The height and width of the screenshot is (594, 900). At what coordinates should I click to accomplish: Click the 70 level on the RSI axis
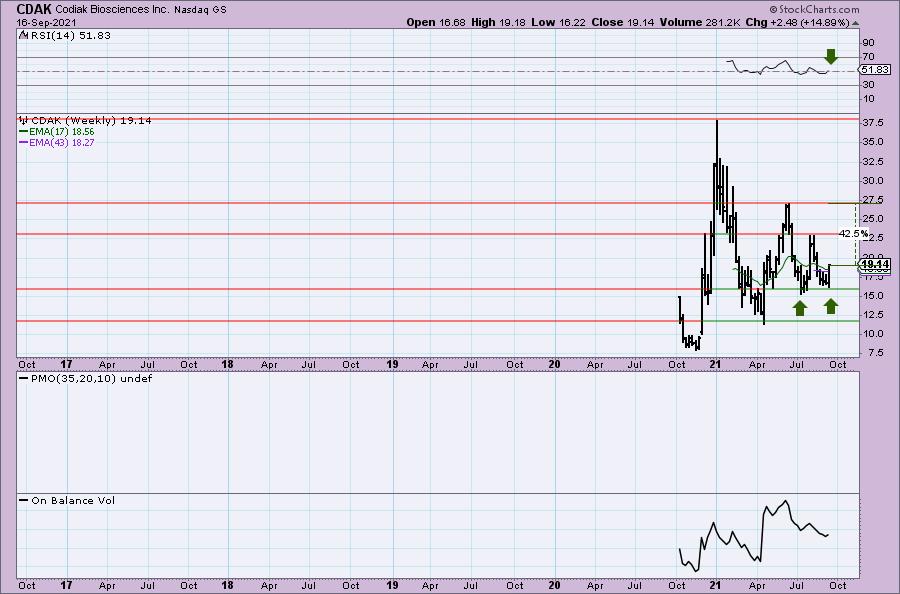[x=868, y=56]
